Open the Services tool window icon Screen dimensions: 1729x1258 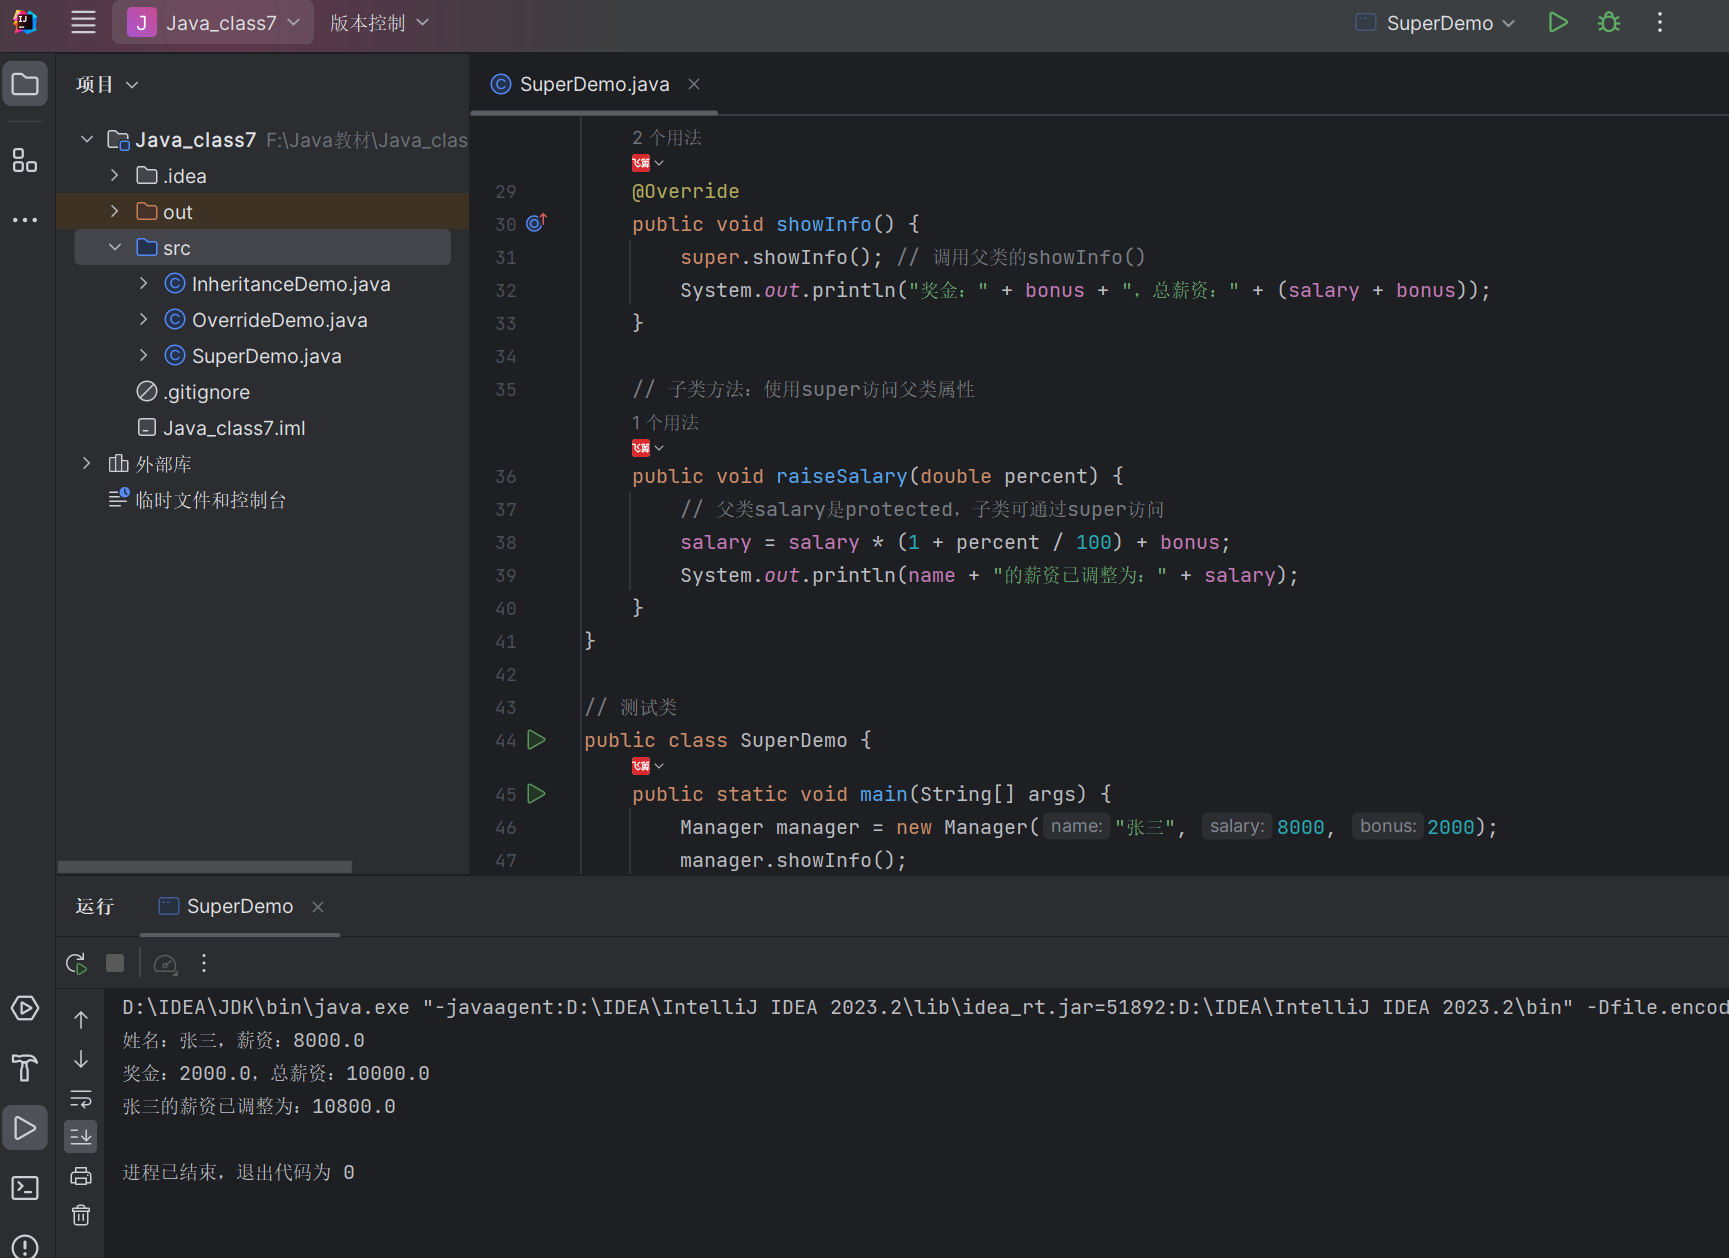tap(25, 1008)
